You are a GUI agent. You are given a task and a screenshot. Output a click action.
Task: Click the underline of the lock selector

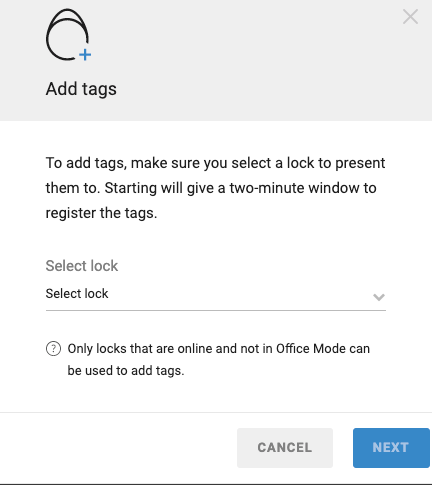[x=216, y=310]
